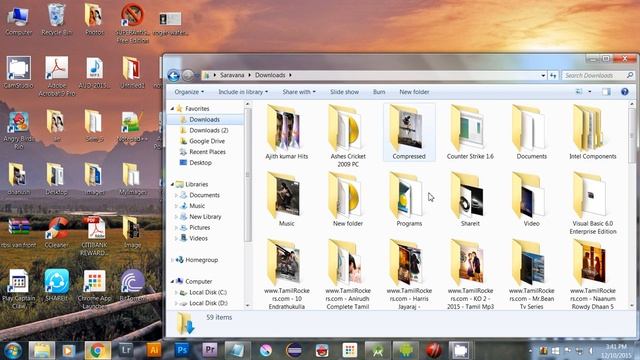Select the Mr.Bean Tv Series folder

point(531,274)
